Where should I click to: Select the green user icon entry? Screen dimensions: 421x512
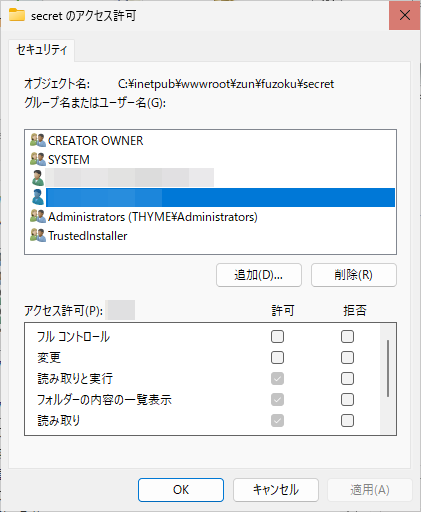38,178
